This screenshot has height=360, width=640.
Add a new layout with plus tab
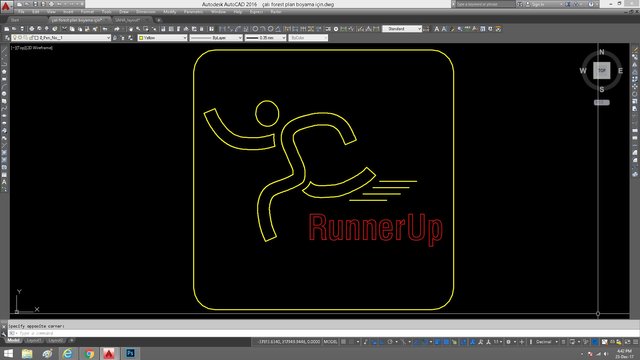coord(71,340)
